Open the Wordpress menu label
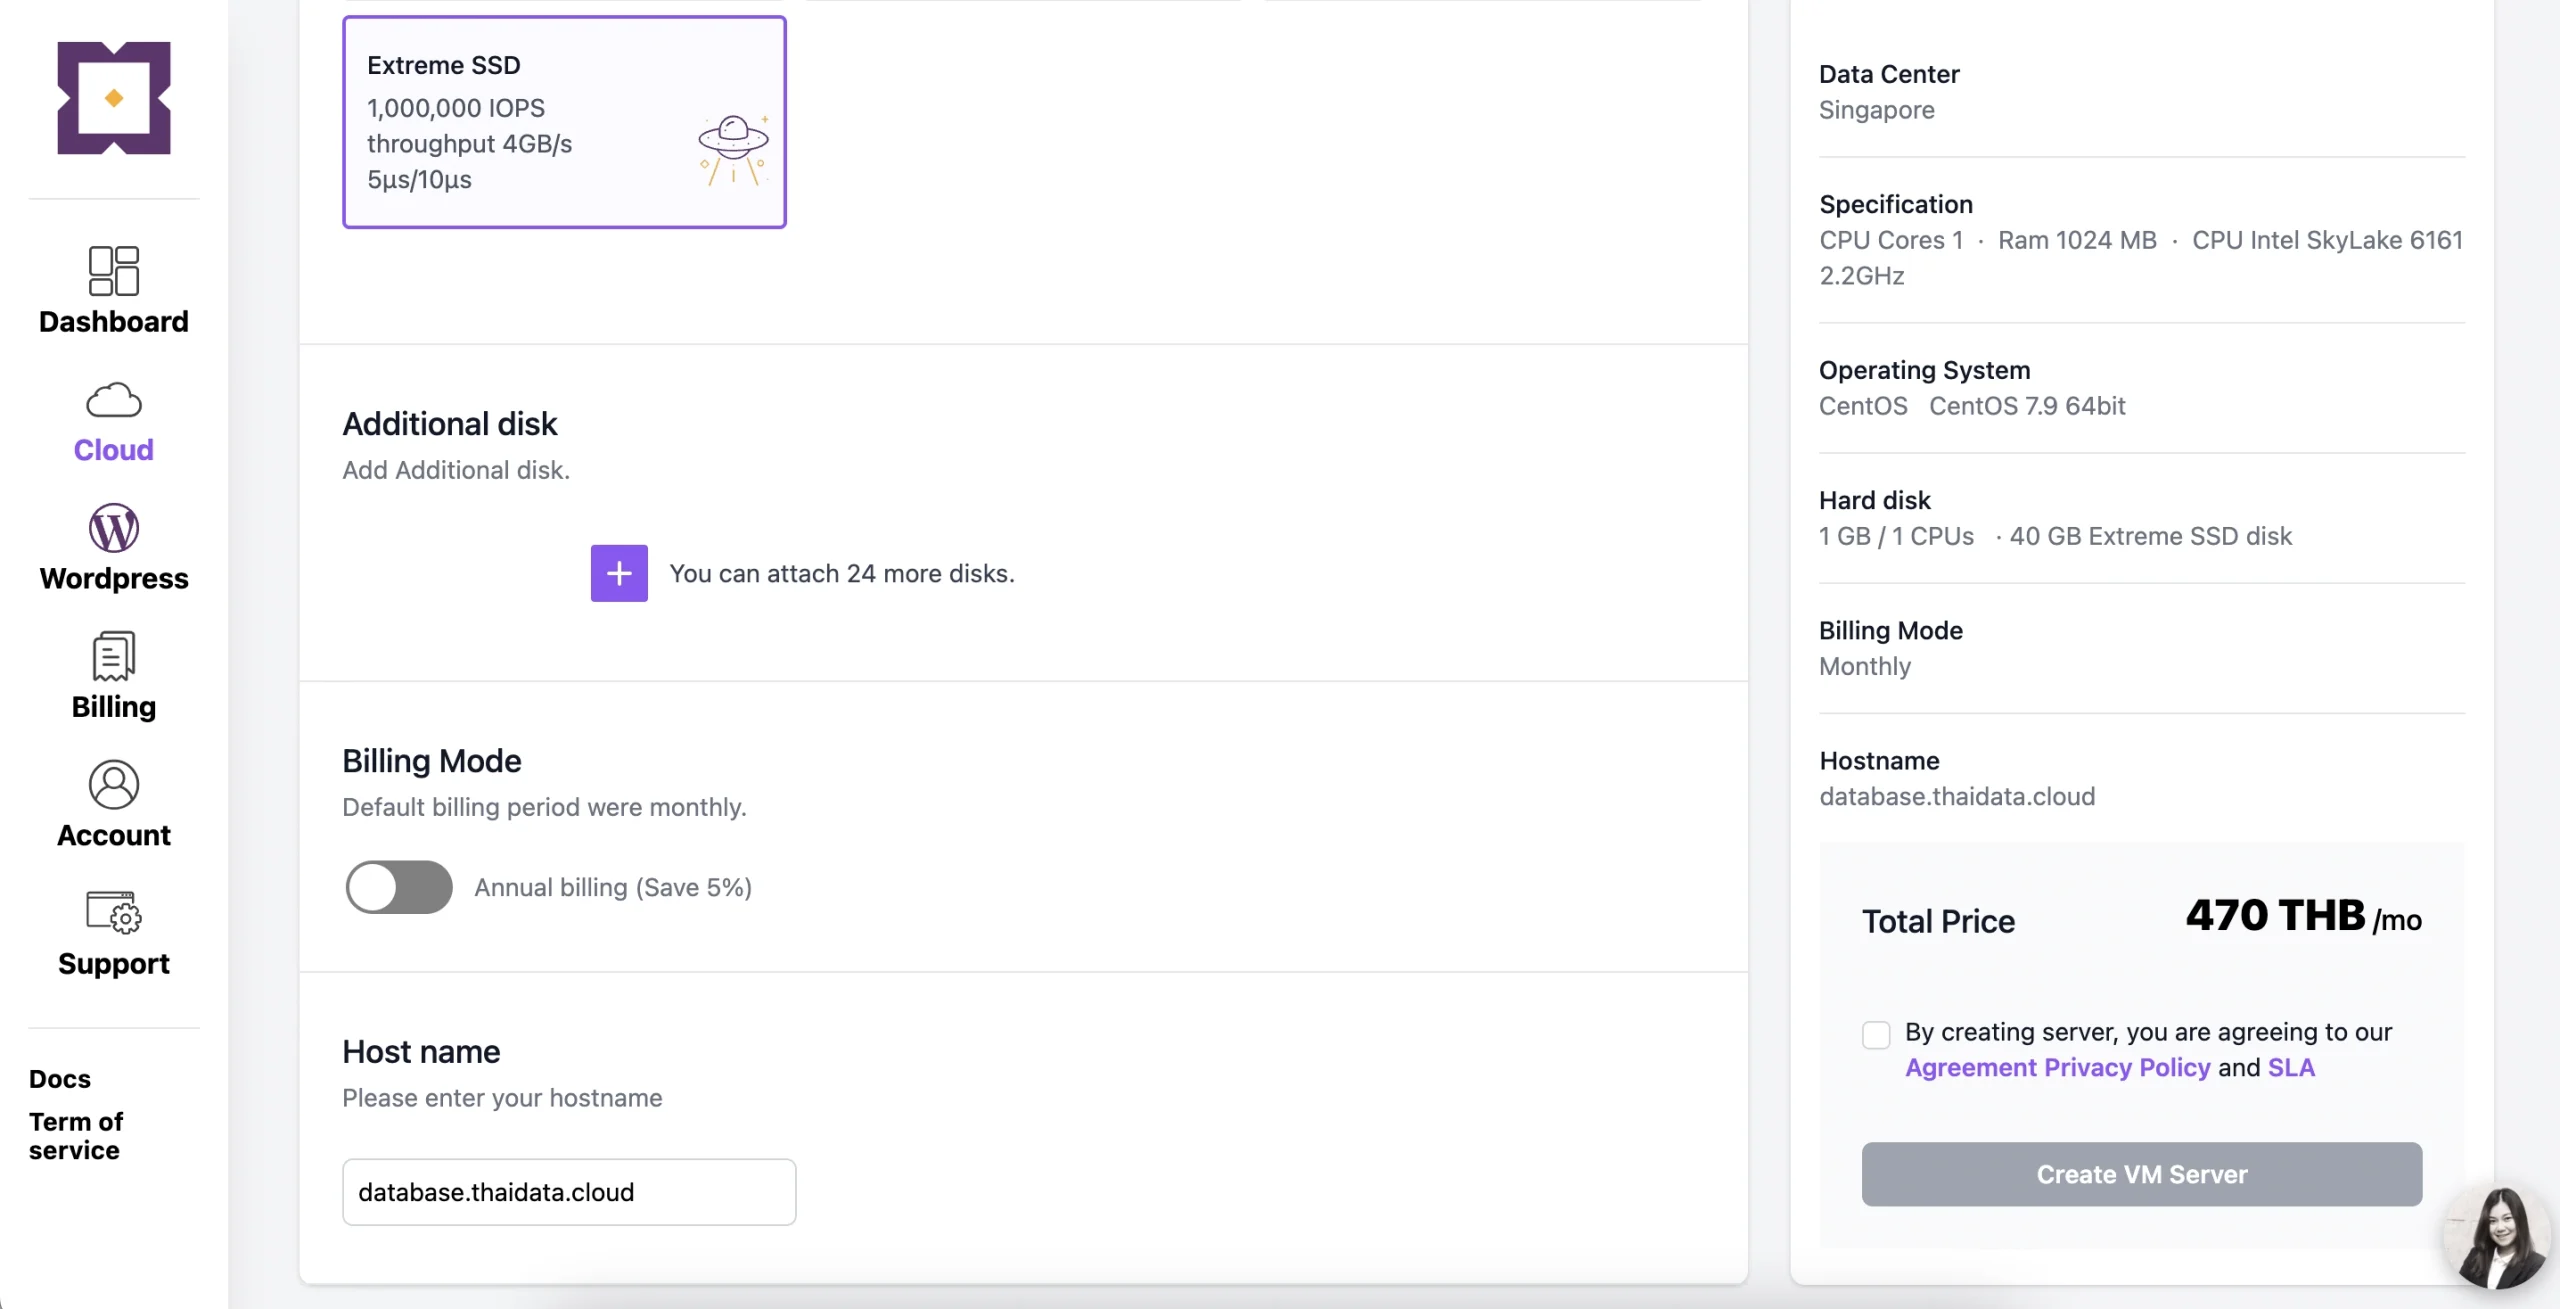This screenshot has width=2560, height=1309. (x=114, y=578)
